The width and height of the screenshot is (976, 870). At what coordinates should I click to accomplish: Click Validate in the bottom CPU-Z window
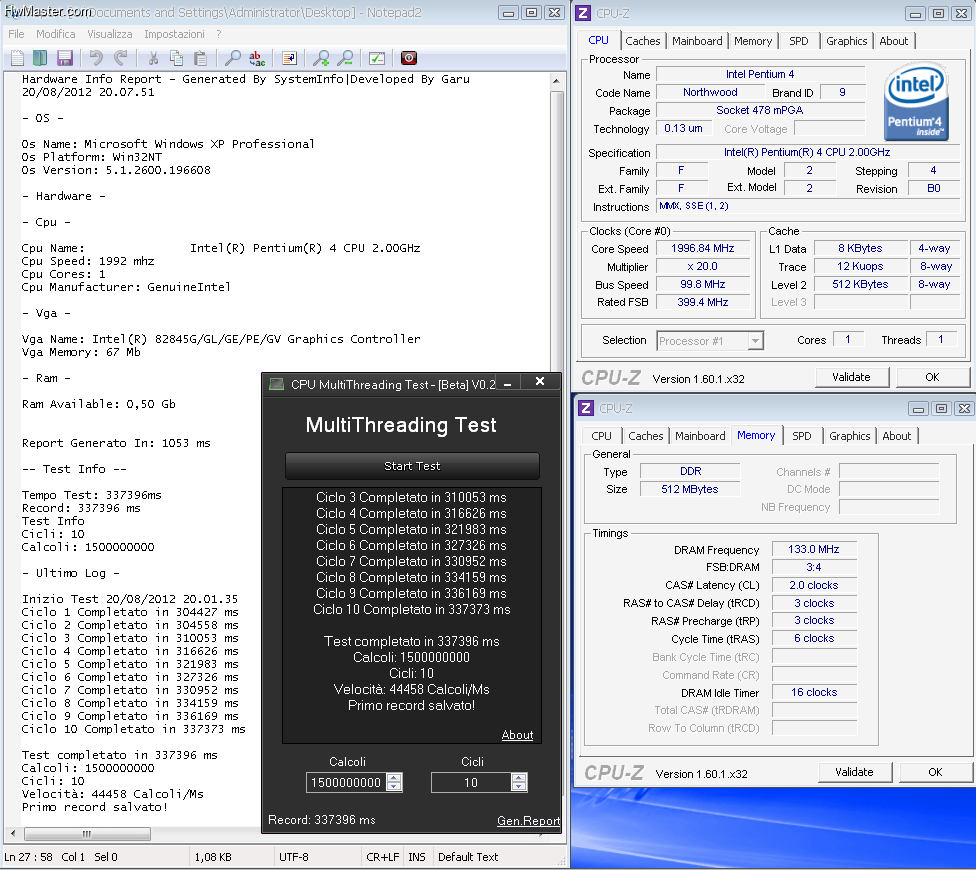coord(854,772)
